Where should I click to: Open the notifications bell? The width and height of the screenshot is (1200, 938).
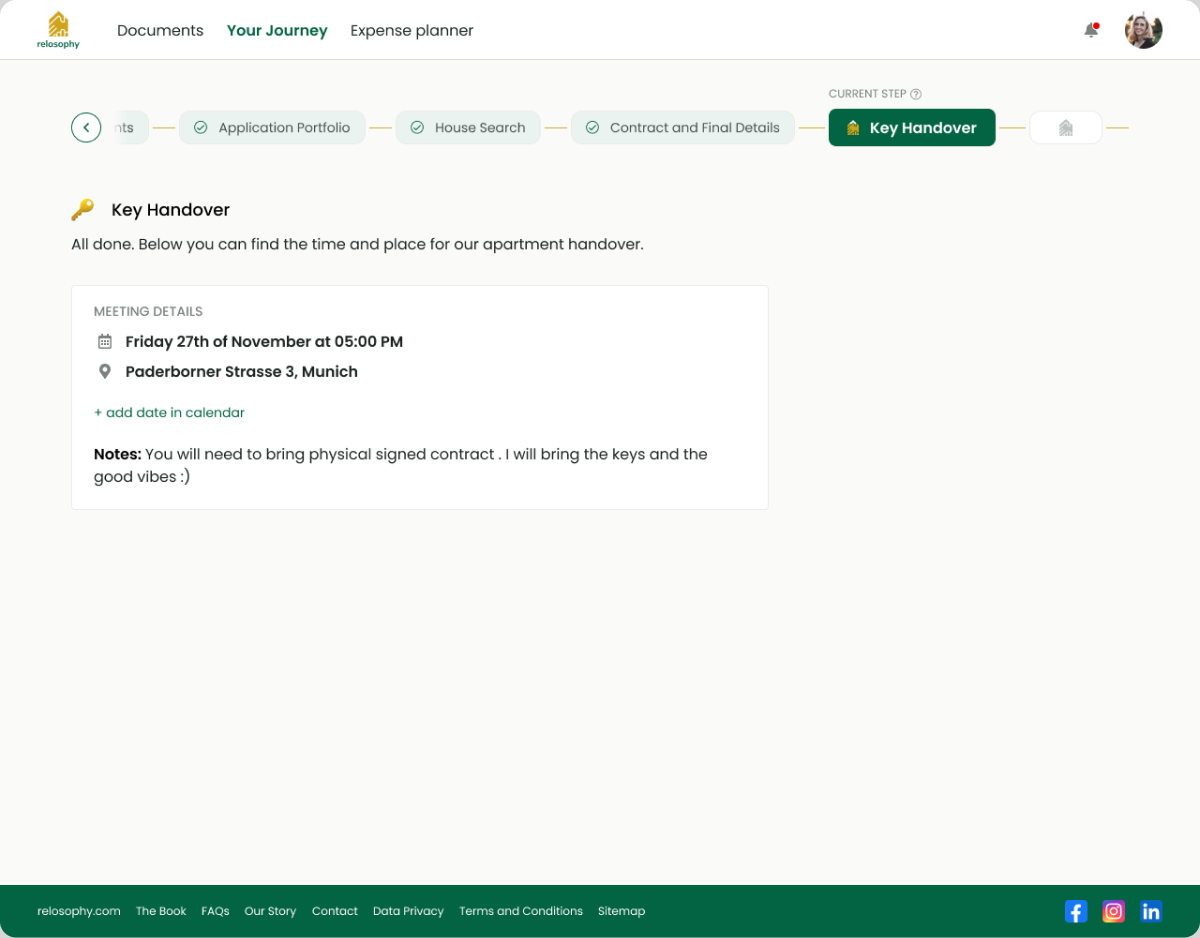1091,30
